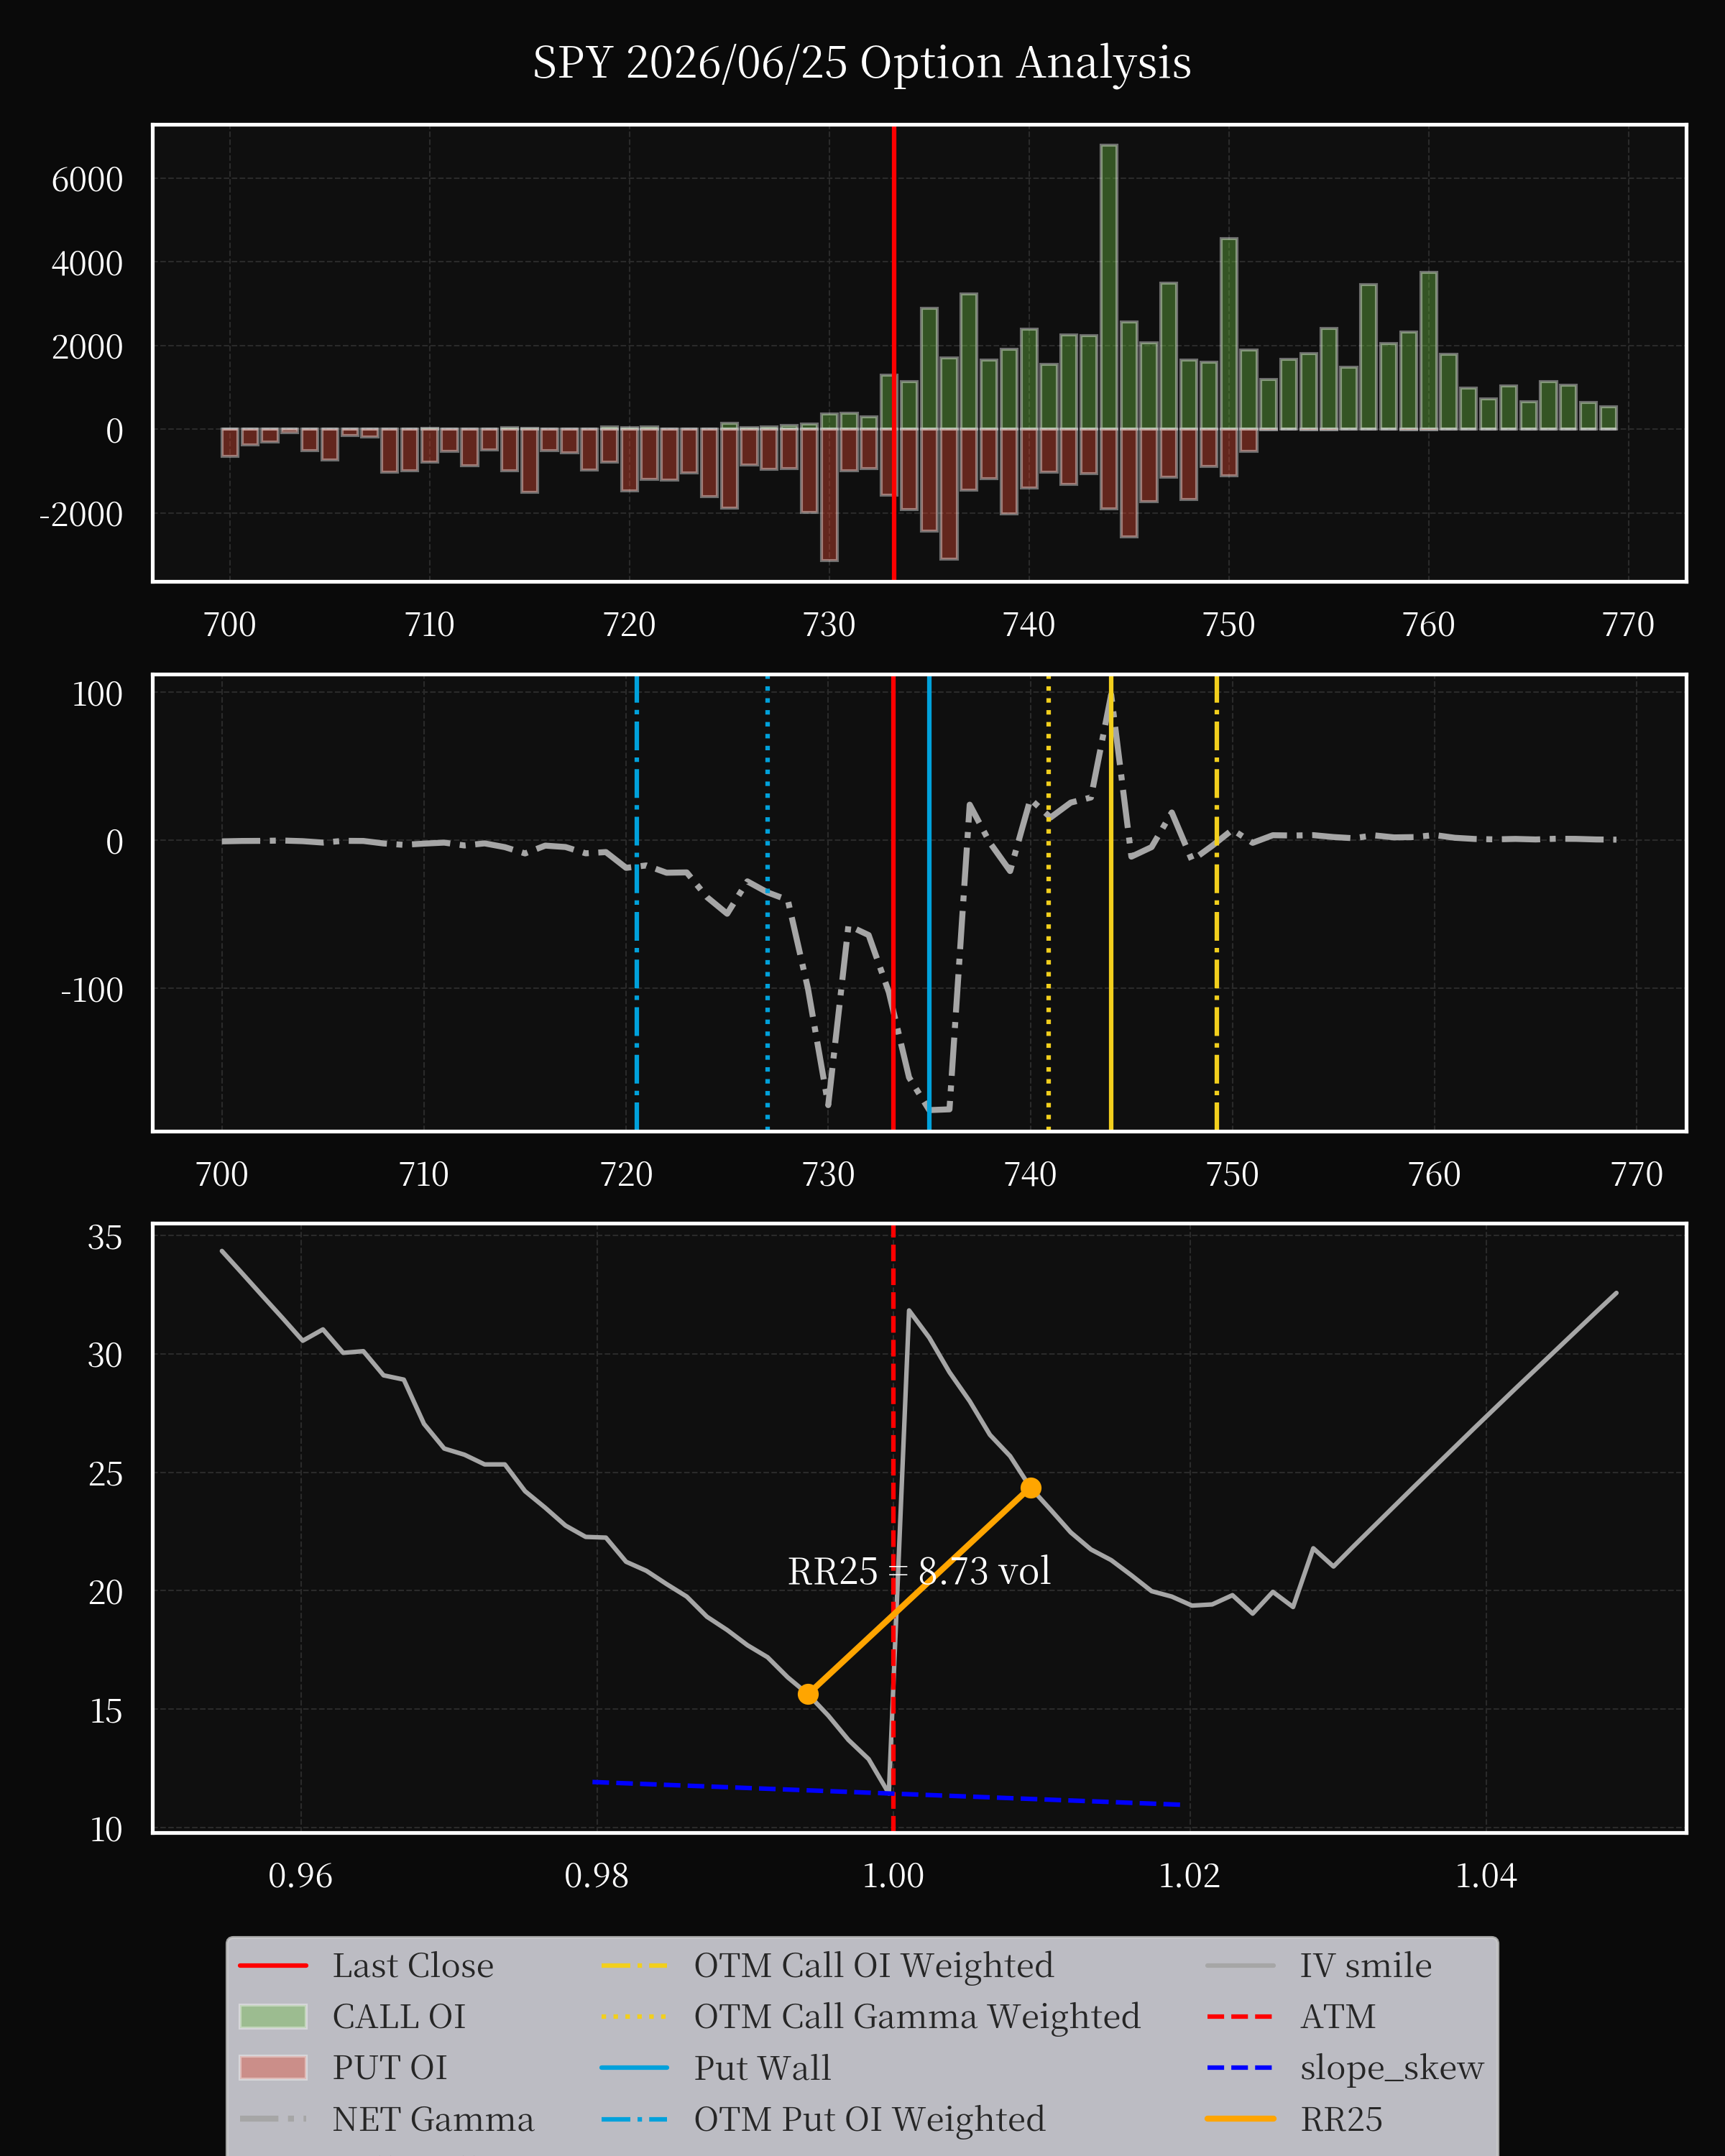Click the upper orange RR25 marker dot

click(x=1030, y=1488)
